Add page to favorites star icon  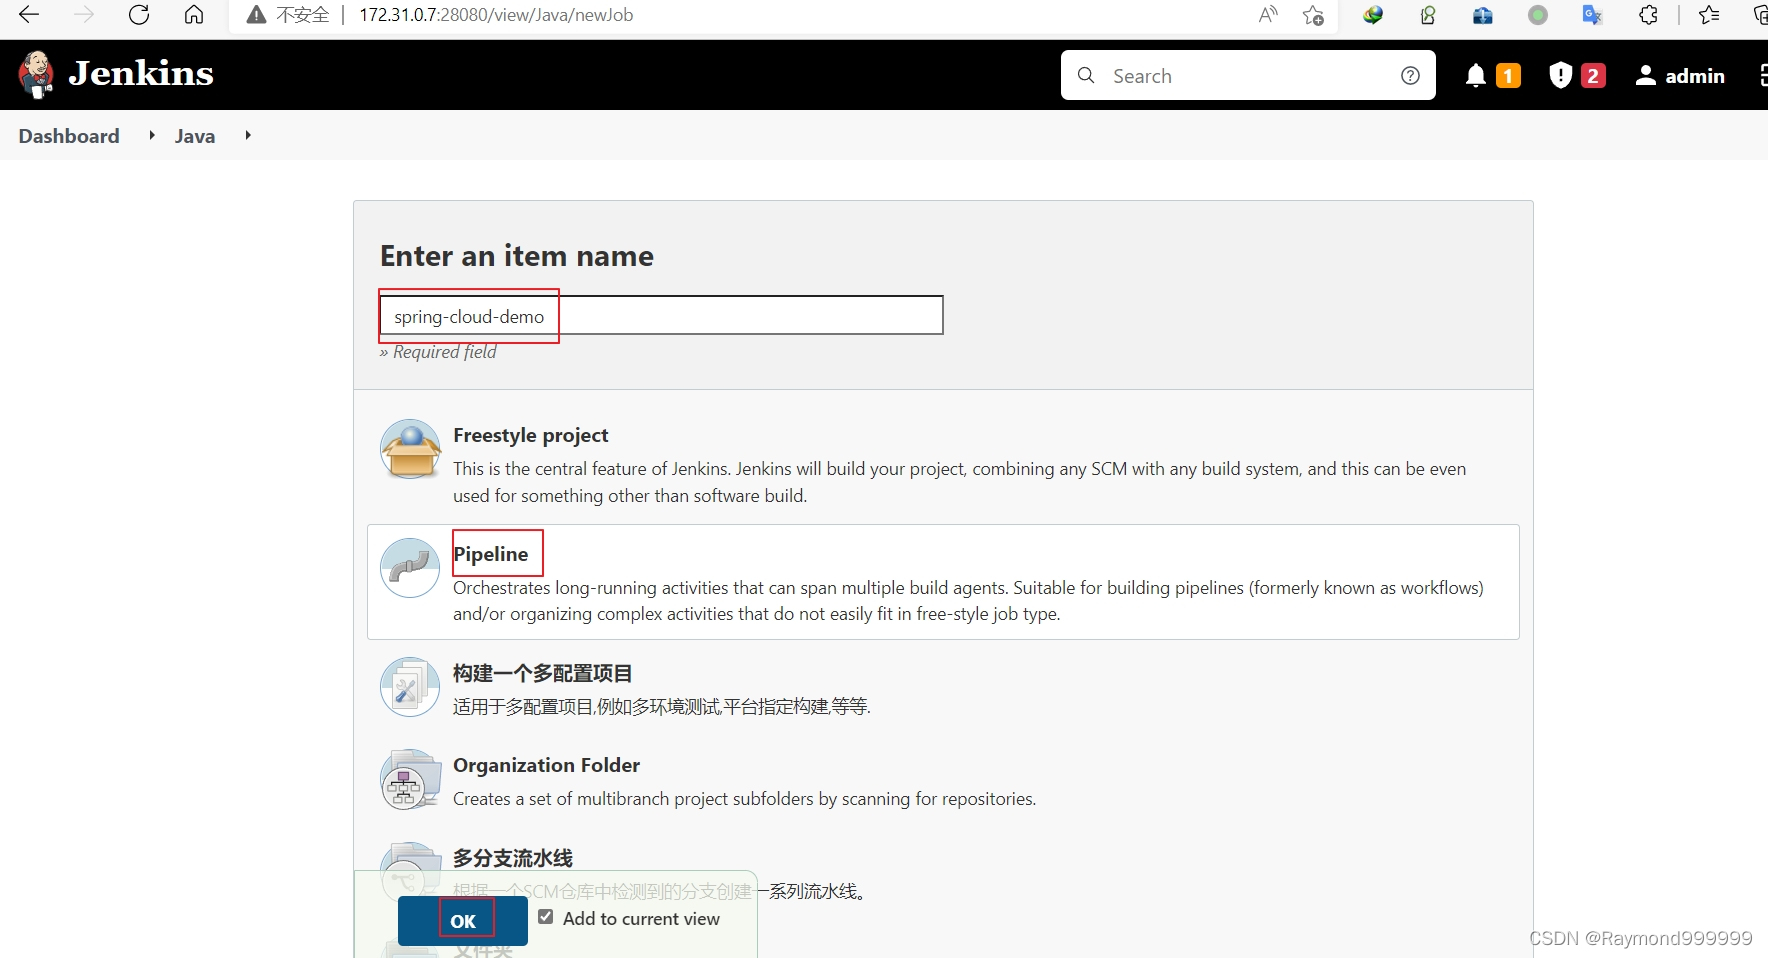click(x=1313, y=15)
